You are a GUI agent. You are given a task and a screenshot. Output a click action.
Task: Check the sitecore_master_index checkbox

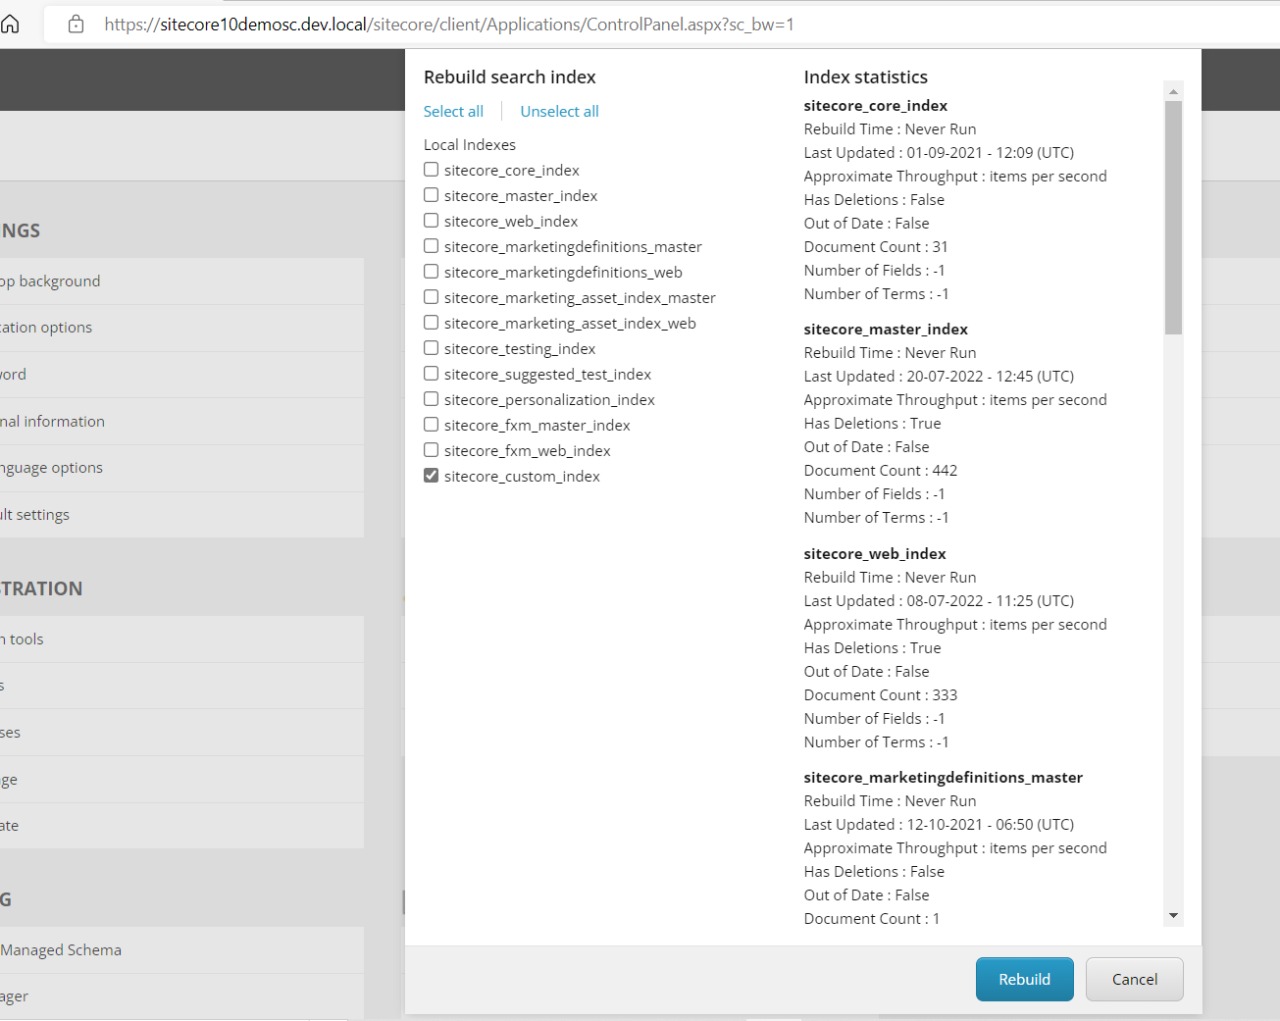coord(431,195)
